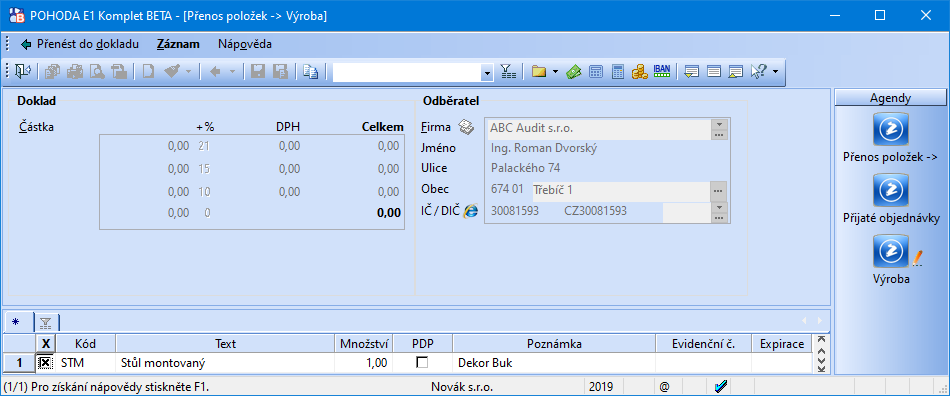Expand the toolbar search combo box arrow
950x396 pixels.
point(488,72)
